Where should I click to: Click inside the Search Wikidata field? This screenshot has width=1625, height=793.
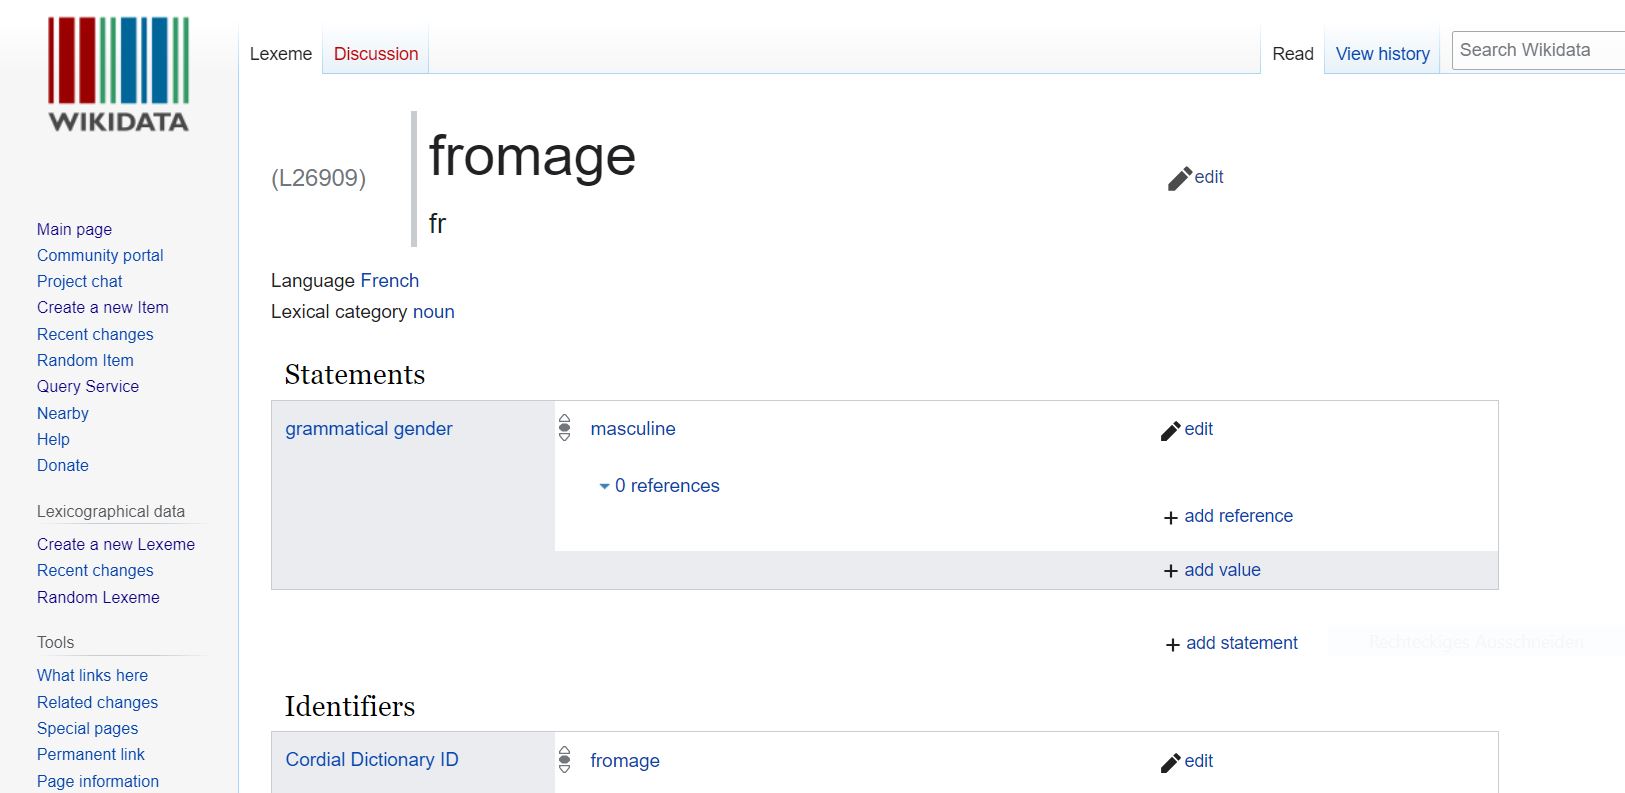coord(1538,50)
